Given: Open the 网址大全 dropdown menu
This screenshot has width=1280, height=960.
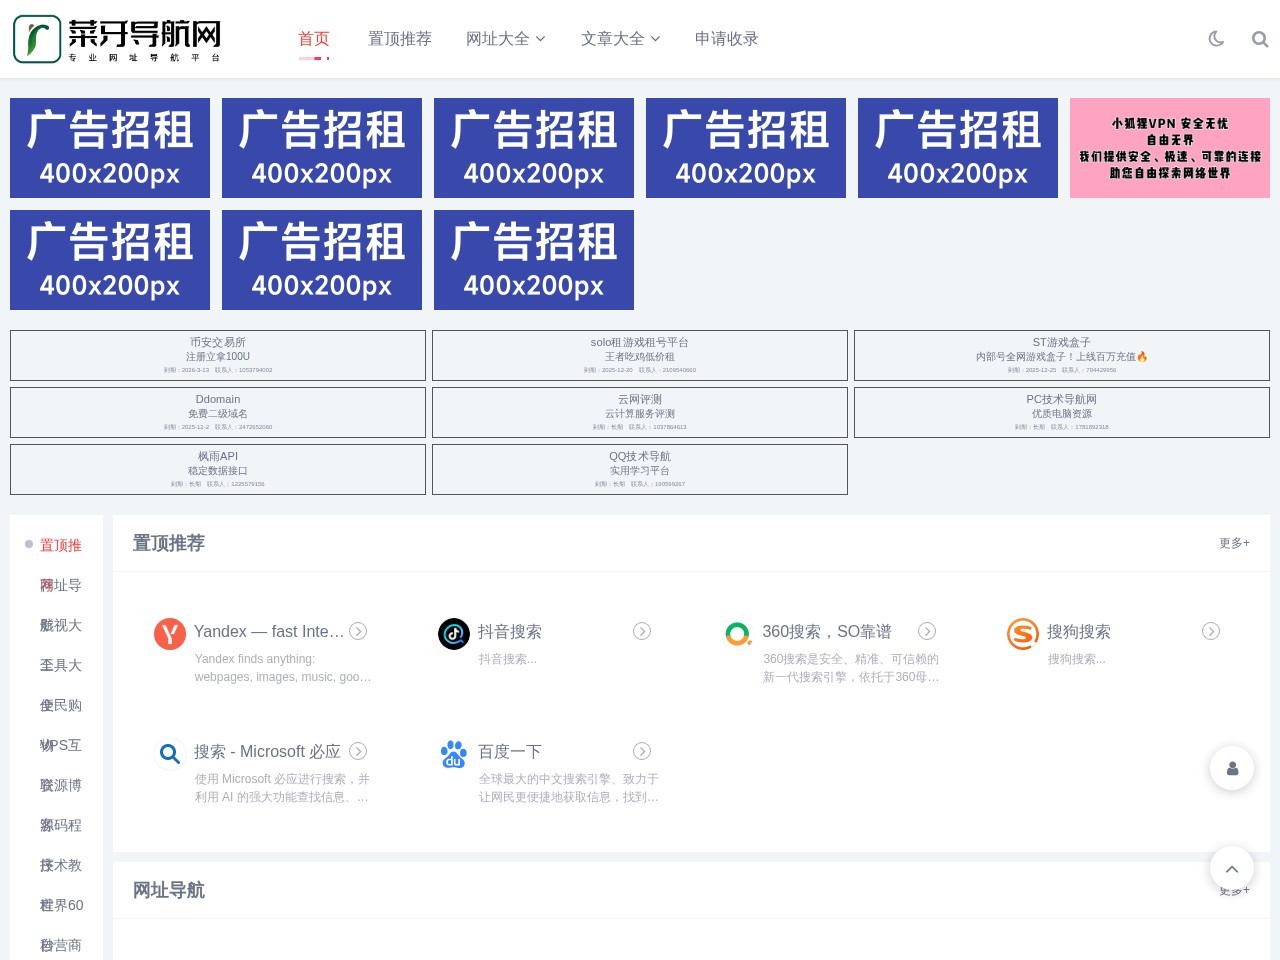Looking at the screenshot, I should click(x=506, y=38).
